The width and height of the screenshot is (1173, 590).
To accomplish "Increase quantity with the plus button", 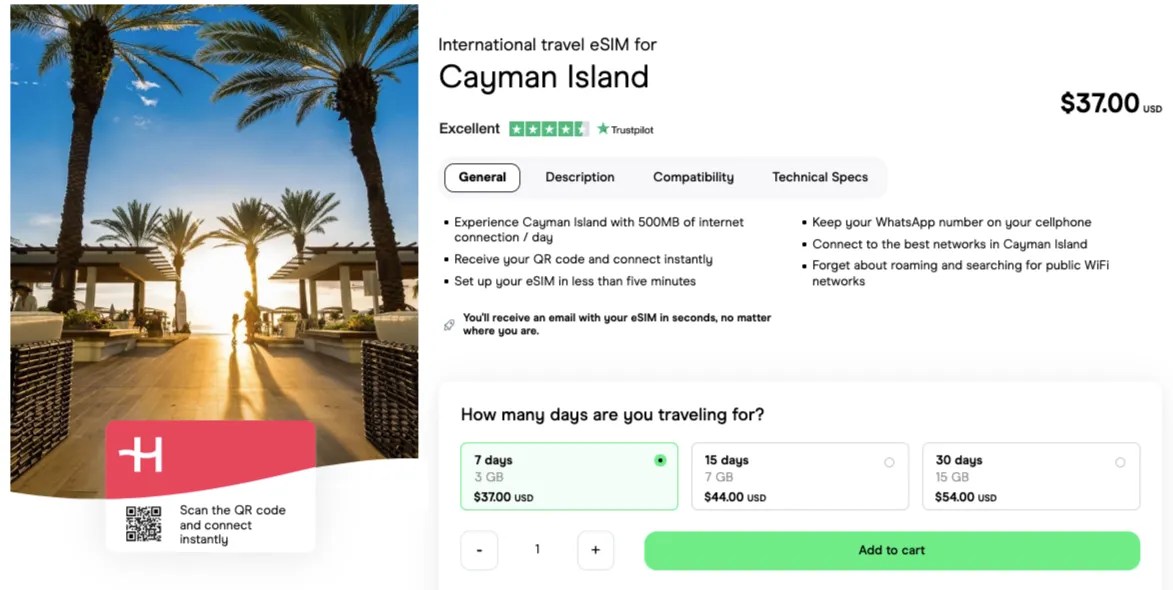I will point(595,550).
